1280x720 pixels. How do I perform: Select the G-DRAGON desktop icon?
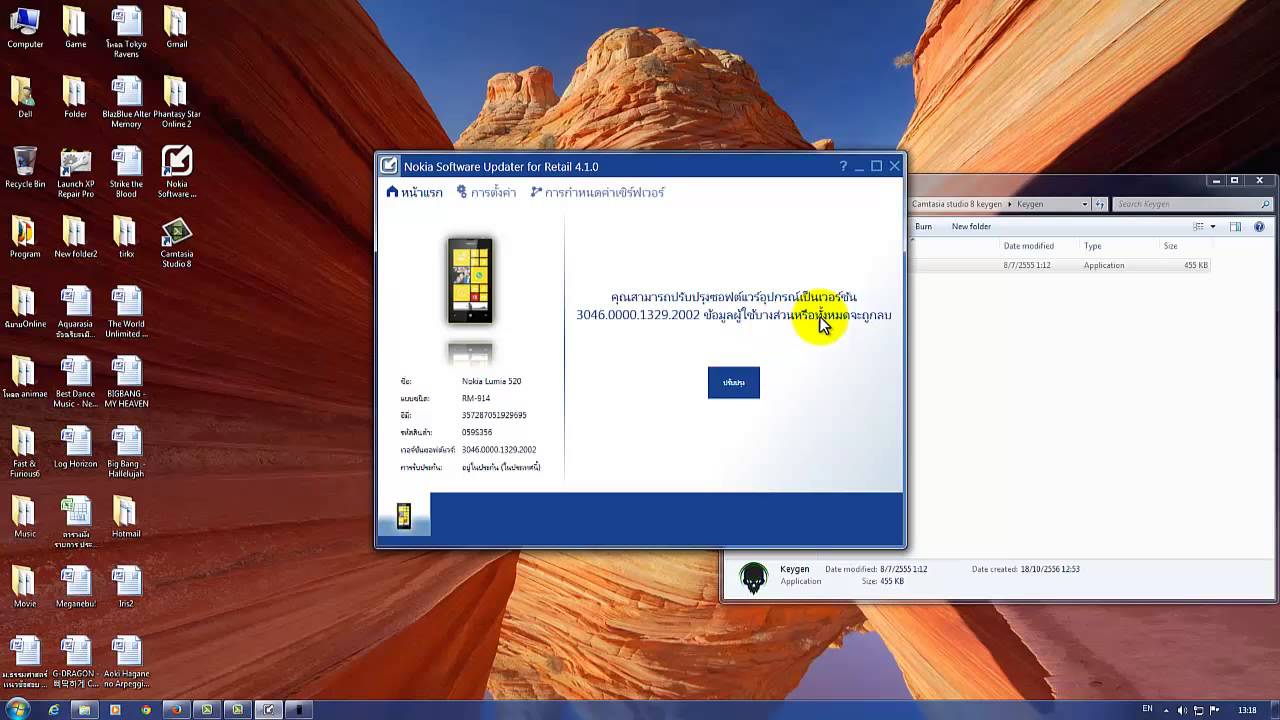point(75,662)
